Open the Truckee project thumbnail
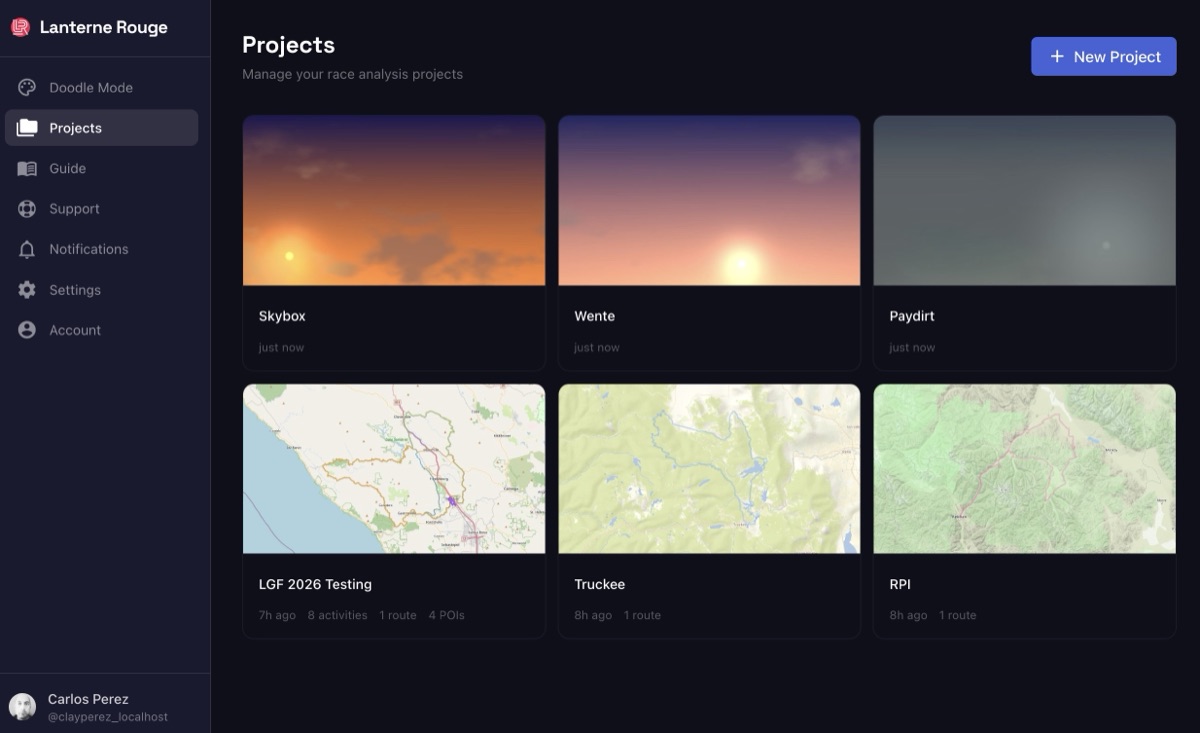 (x=709, y=468)
